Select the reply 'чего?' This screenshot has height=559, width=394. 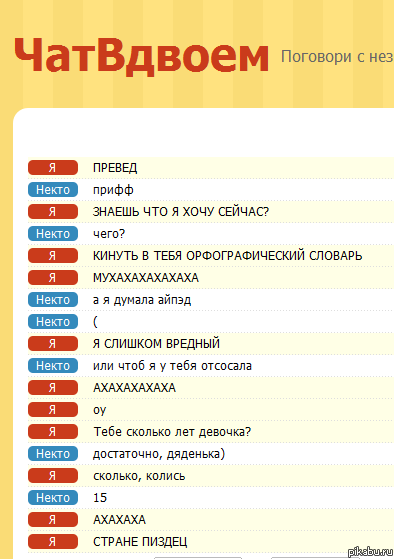point(109,234)
